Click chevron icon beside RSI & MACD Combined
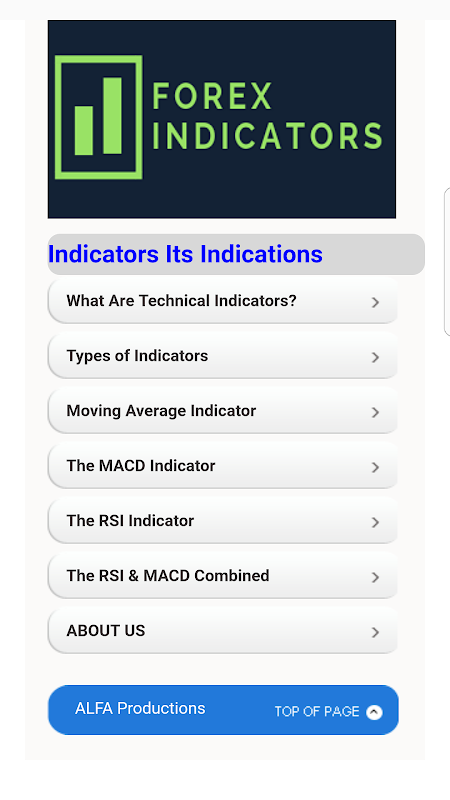Viewport: 450px width, 800px height. [x=376, y=578]
